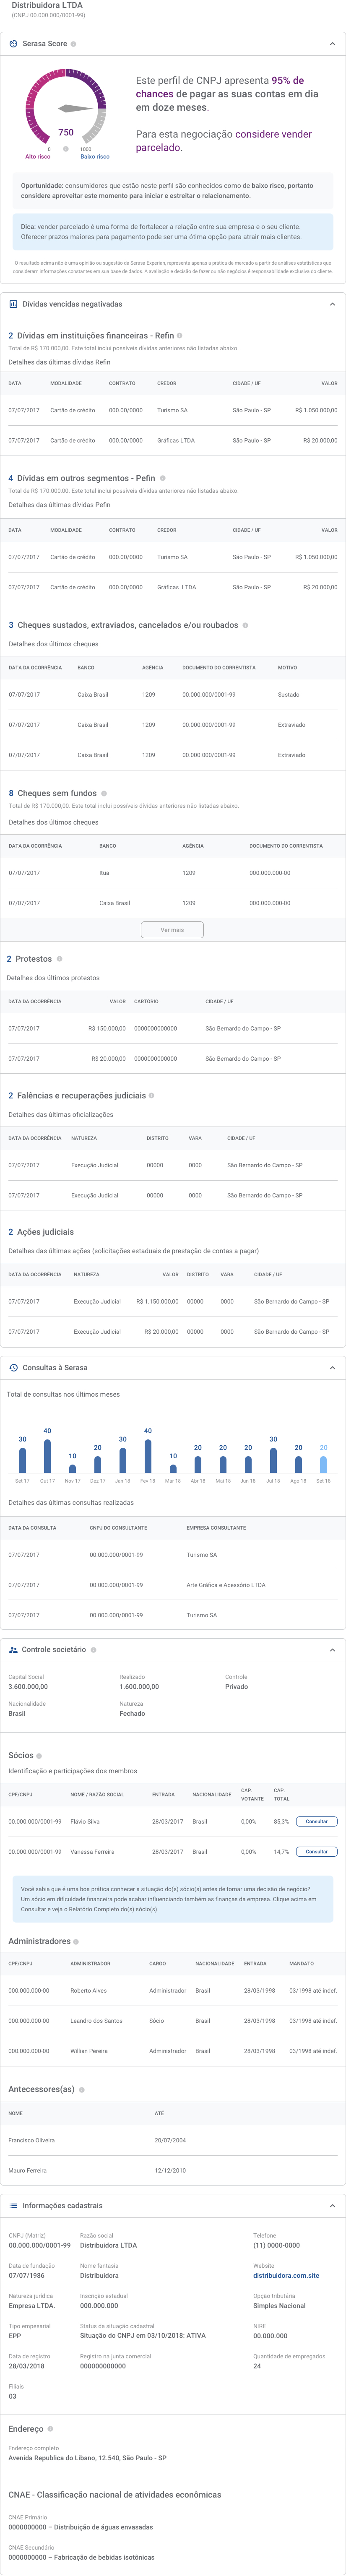Show info for Cheques sem fundos
346x2576 pixels.
104,793
